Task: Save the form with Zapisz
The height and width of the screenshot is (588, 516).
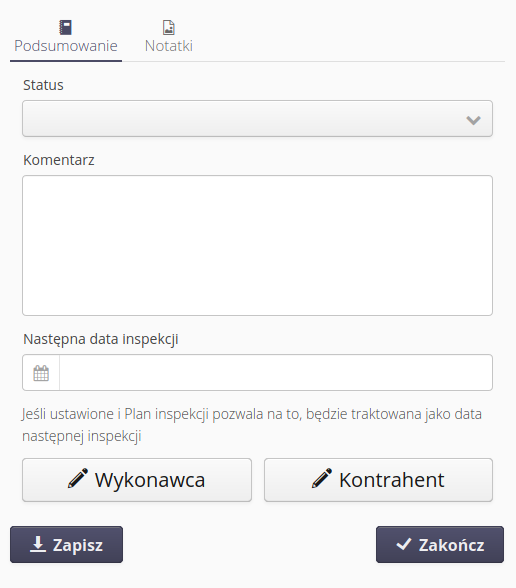Action: 66,544
